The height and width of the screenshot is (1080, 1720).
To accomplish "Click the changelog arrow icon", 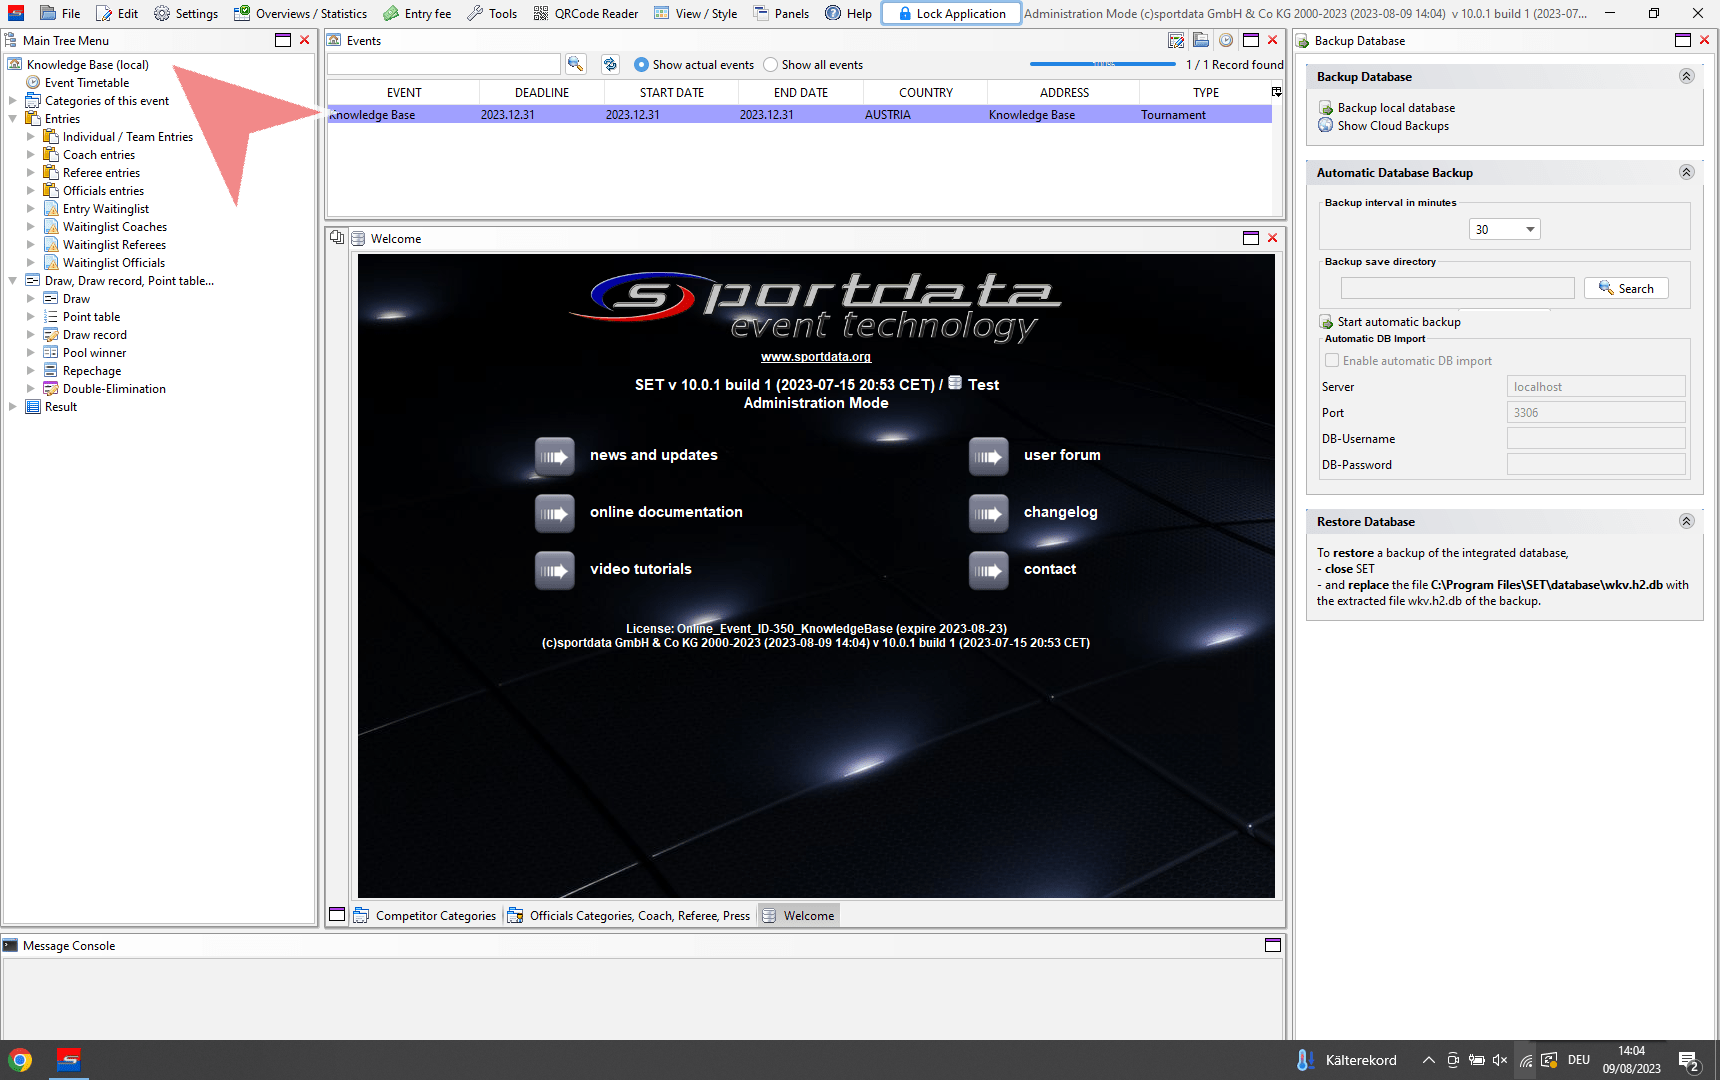I will 988,513.
